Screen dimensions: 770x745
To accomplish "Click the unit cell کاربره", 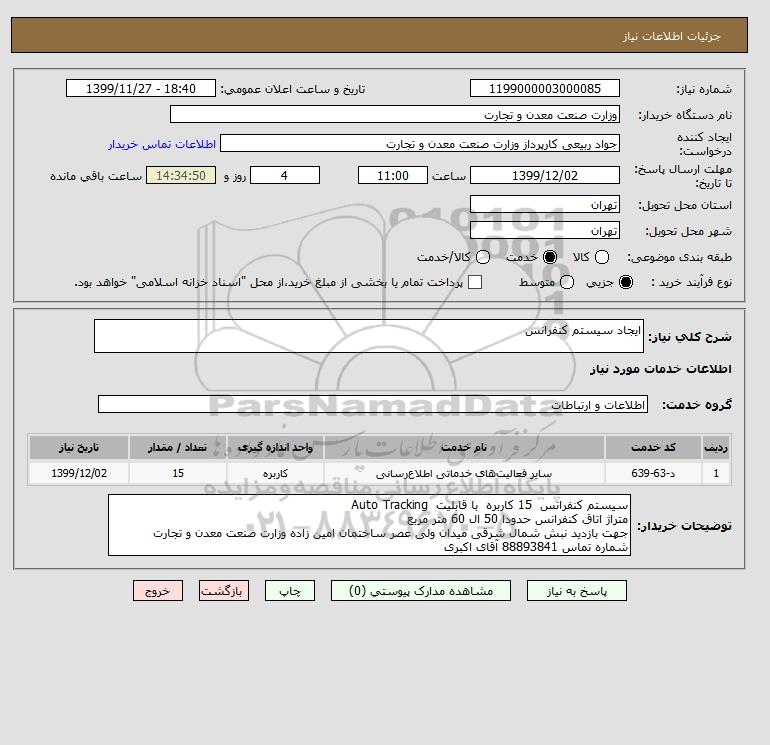I will point(275,473).
